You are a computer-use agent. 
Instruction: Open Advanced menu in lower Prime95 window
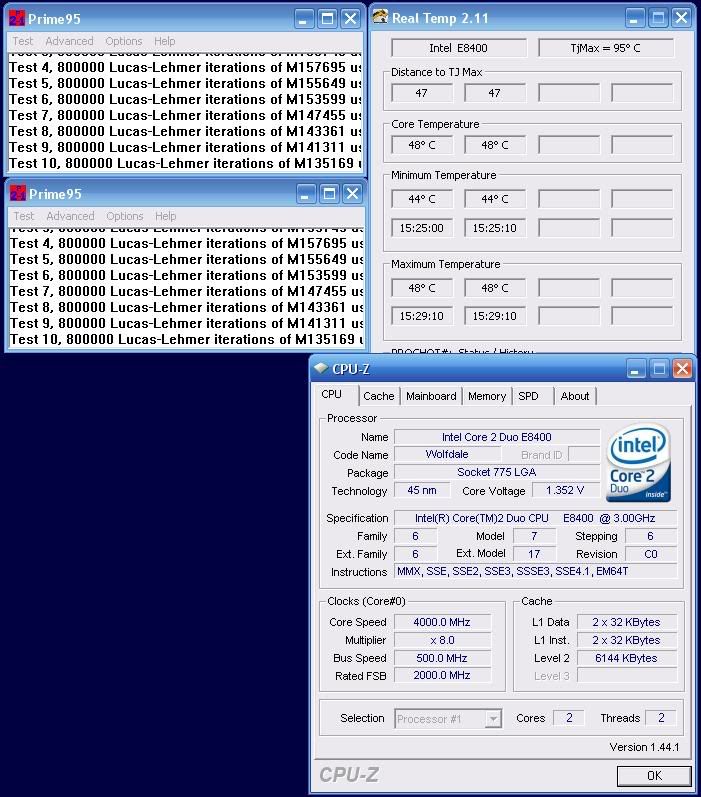click(x=70, y=216)
